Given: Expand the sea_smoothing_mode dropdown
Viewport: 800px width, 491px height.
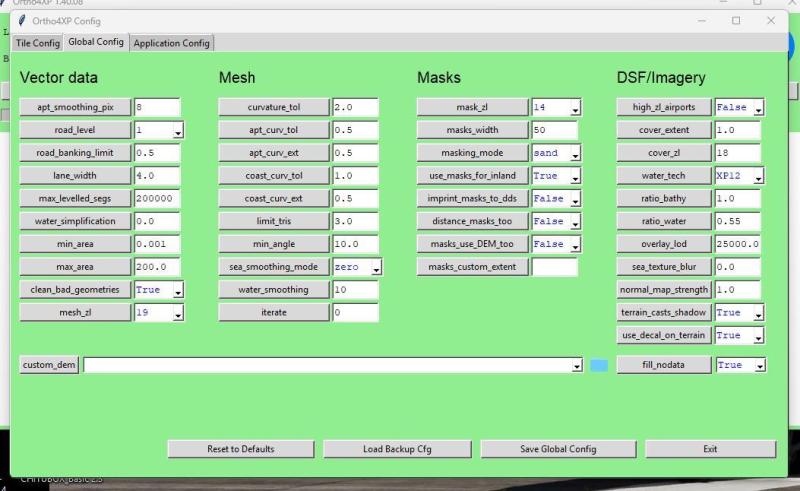Looking at the screenshot, I should point(376,268).
